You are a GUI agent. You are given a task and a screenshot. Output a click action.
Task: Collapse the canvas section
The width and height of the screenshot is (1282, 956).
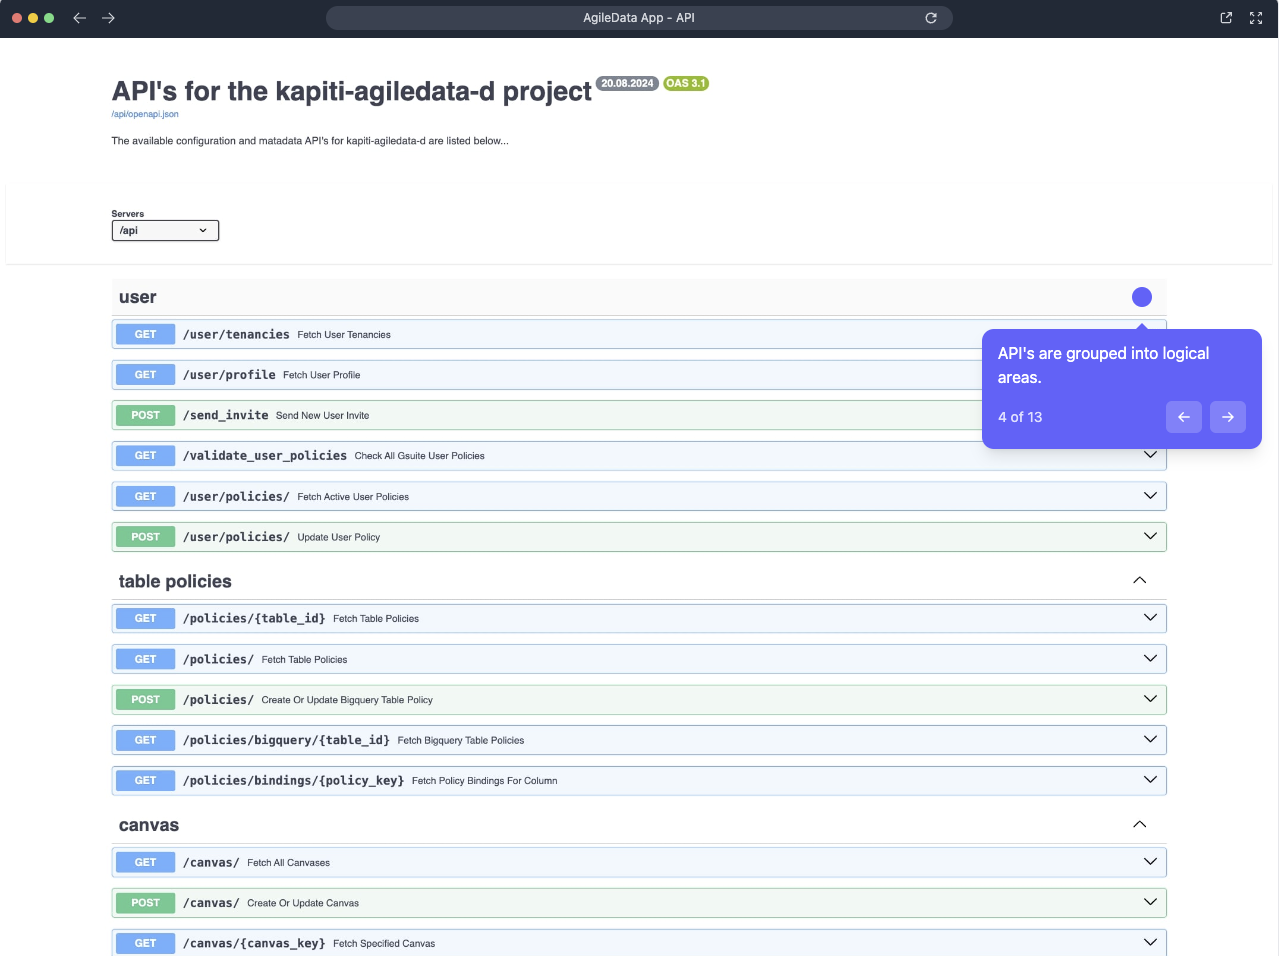coord(1139,824)
